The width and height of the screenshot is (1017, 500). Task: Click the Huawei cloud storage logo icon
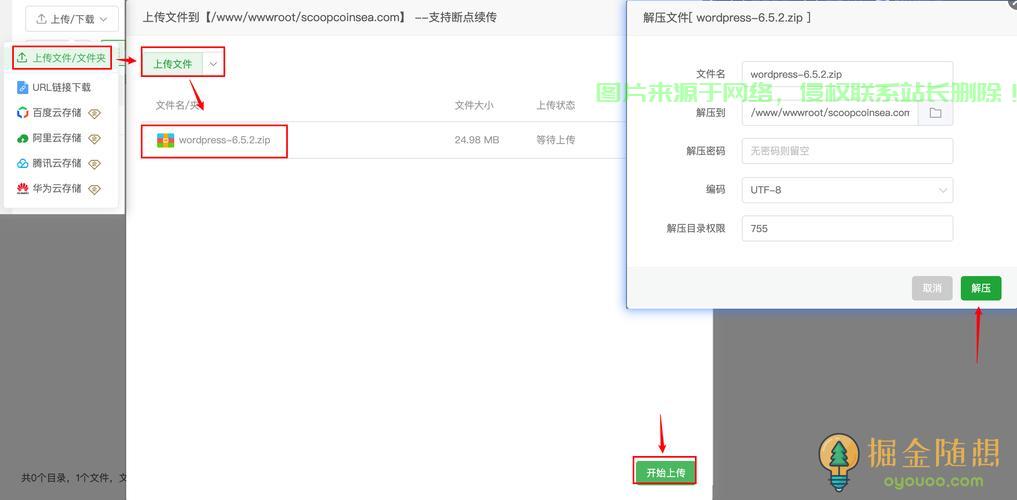23,189
